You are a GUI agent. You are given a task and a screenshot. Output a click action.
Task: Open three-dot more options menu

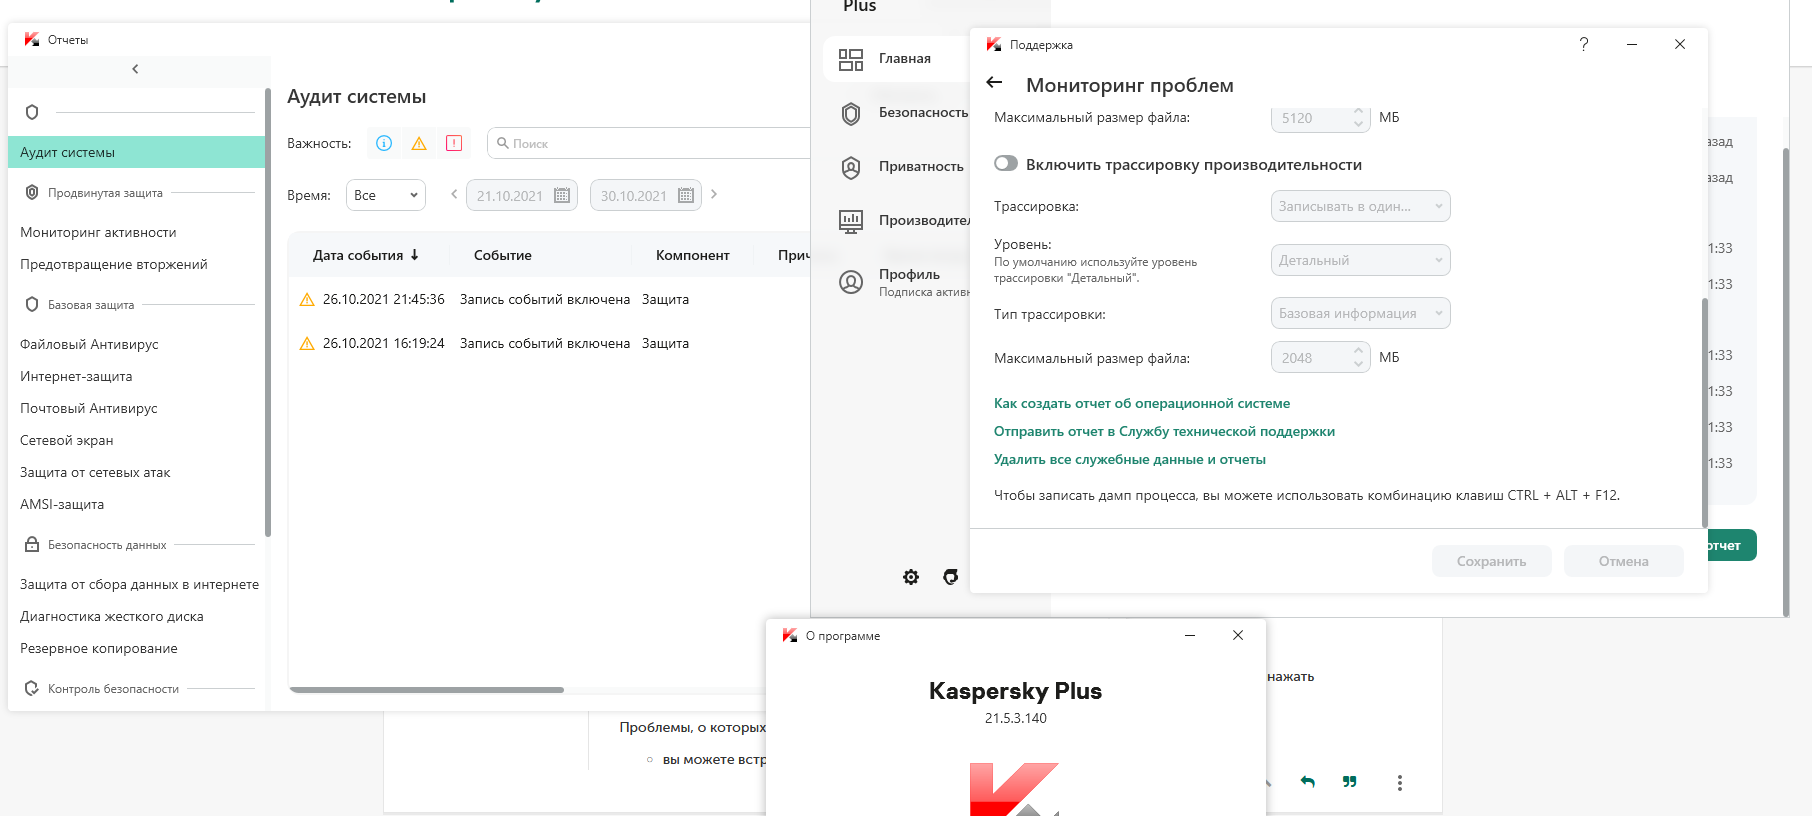pyautogui.click(x=1400, y=783)
